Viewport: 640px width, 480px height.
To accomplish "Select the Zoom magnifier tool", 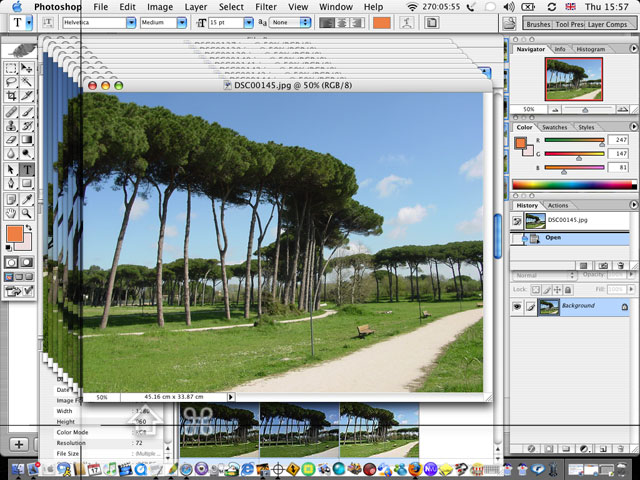I will tap(27, 213).
